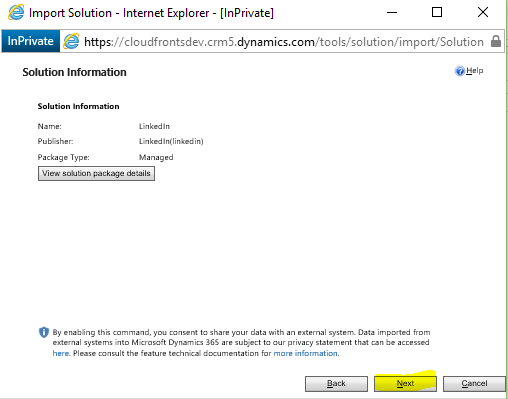Click the 'Publisher:' label
This screenshot has width=508, height=399.
point(55,141)
